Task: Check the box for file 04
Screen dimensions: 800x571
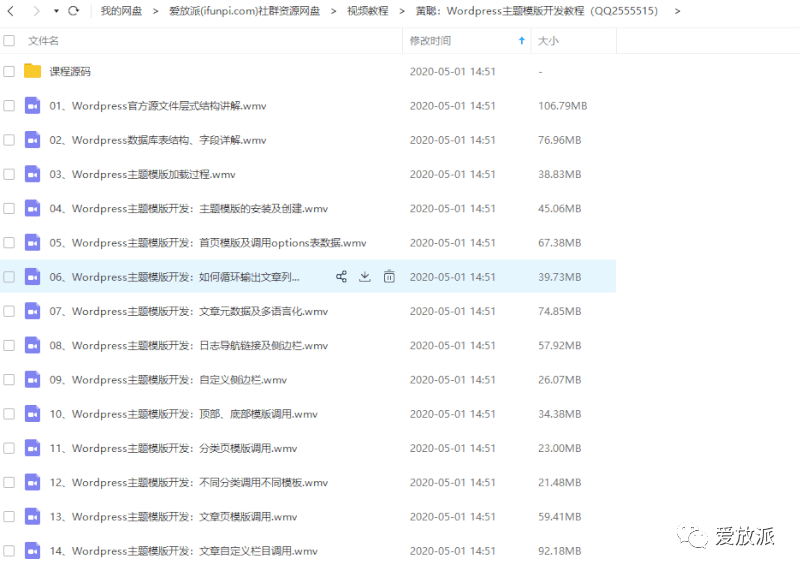Action: tap(9, 208)
